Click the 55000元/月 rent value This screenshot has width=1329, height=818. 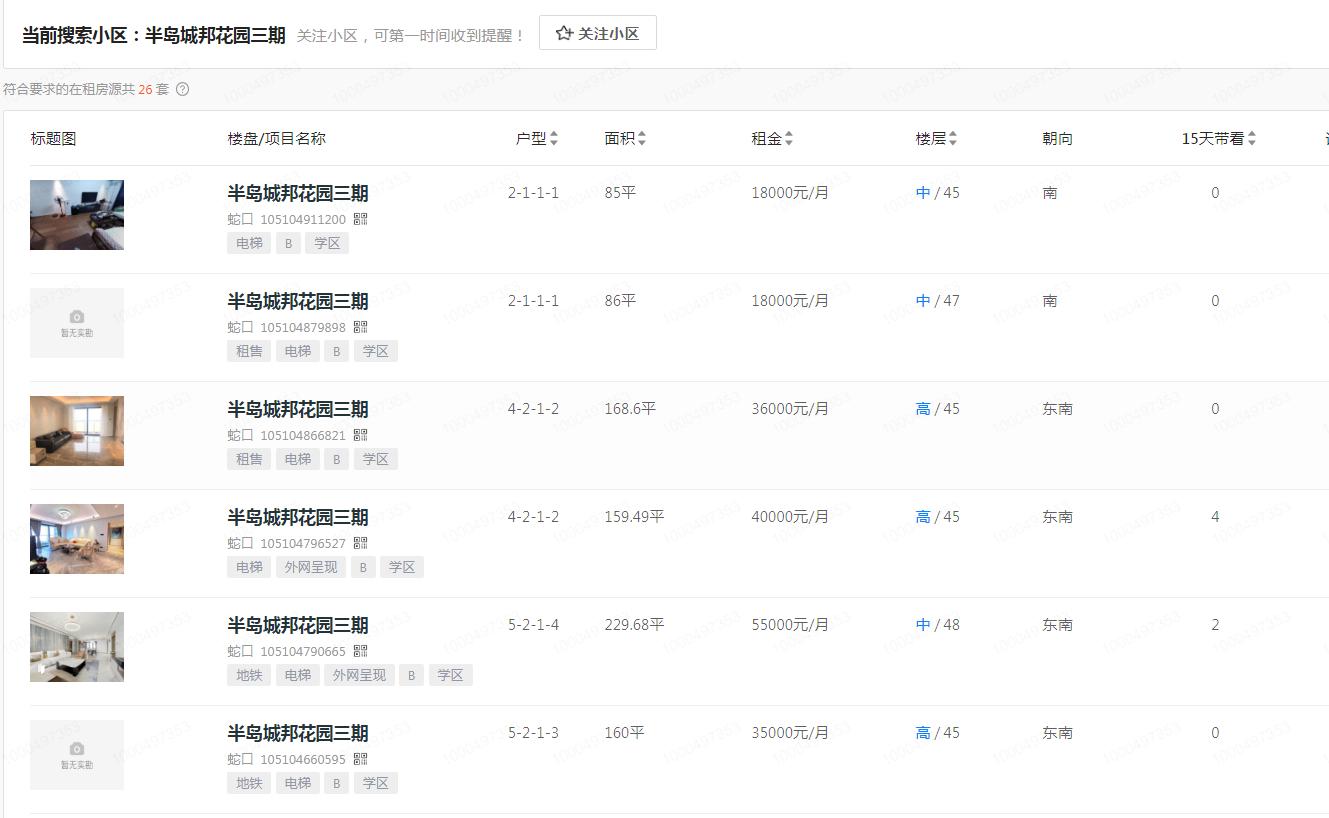[x=790, y=625]
